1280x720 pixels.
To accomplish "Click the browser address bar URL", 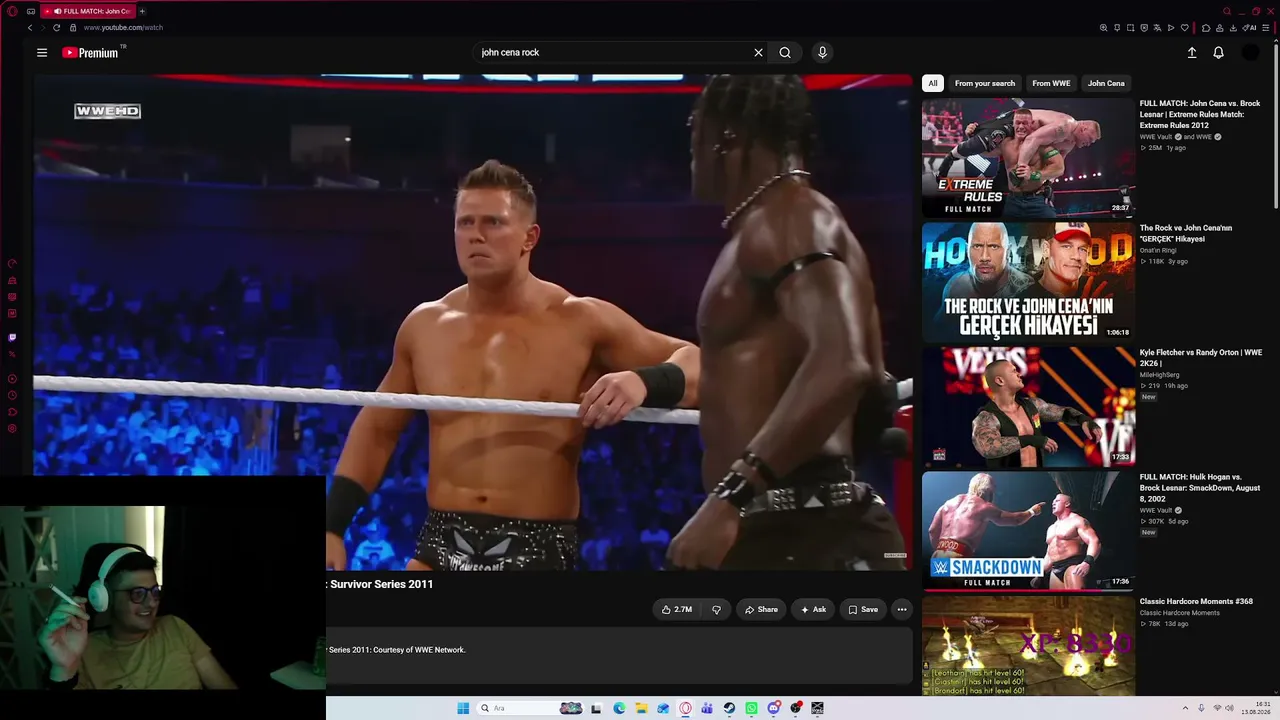I will click(x=124, y=28).
